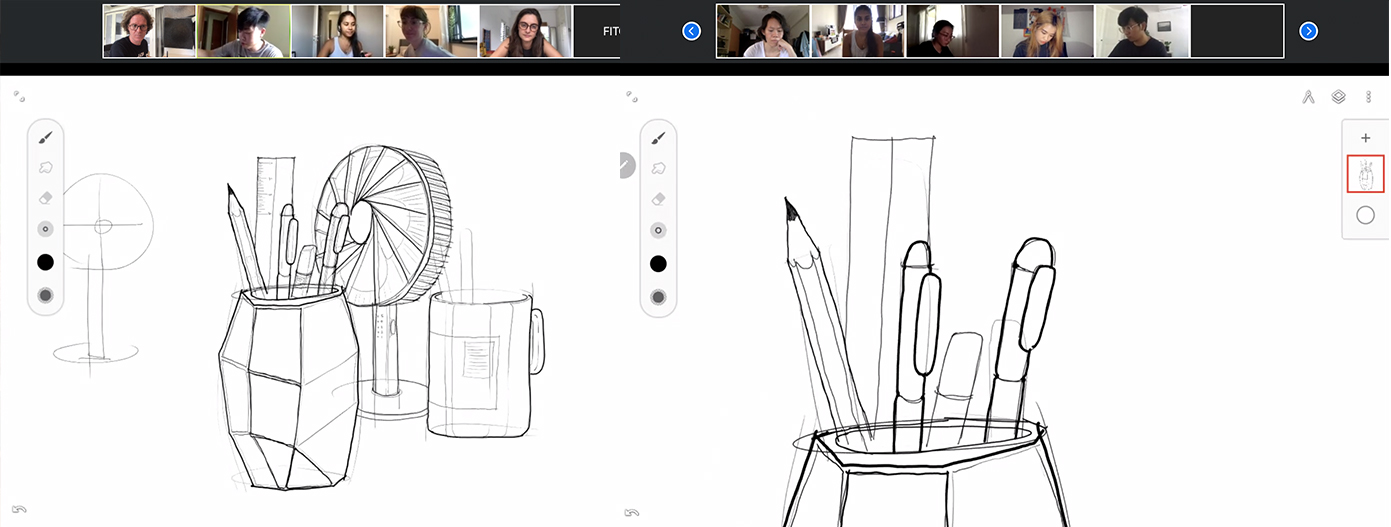
Task: Add a new layer with the plus button
Action: click(1365, 138)
